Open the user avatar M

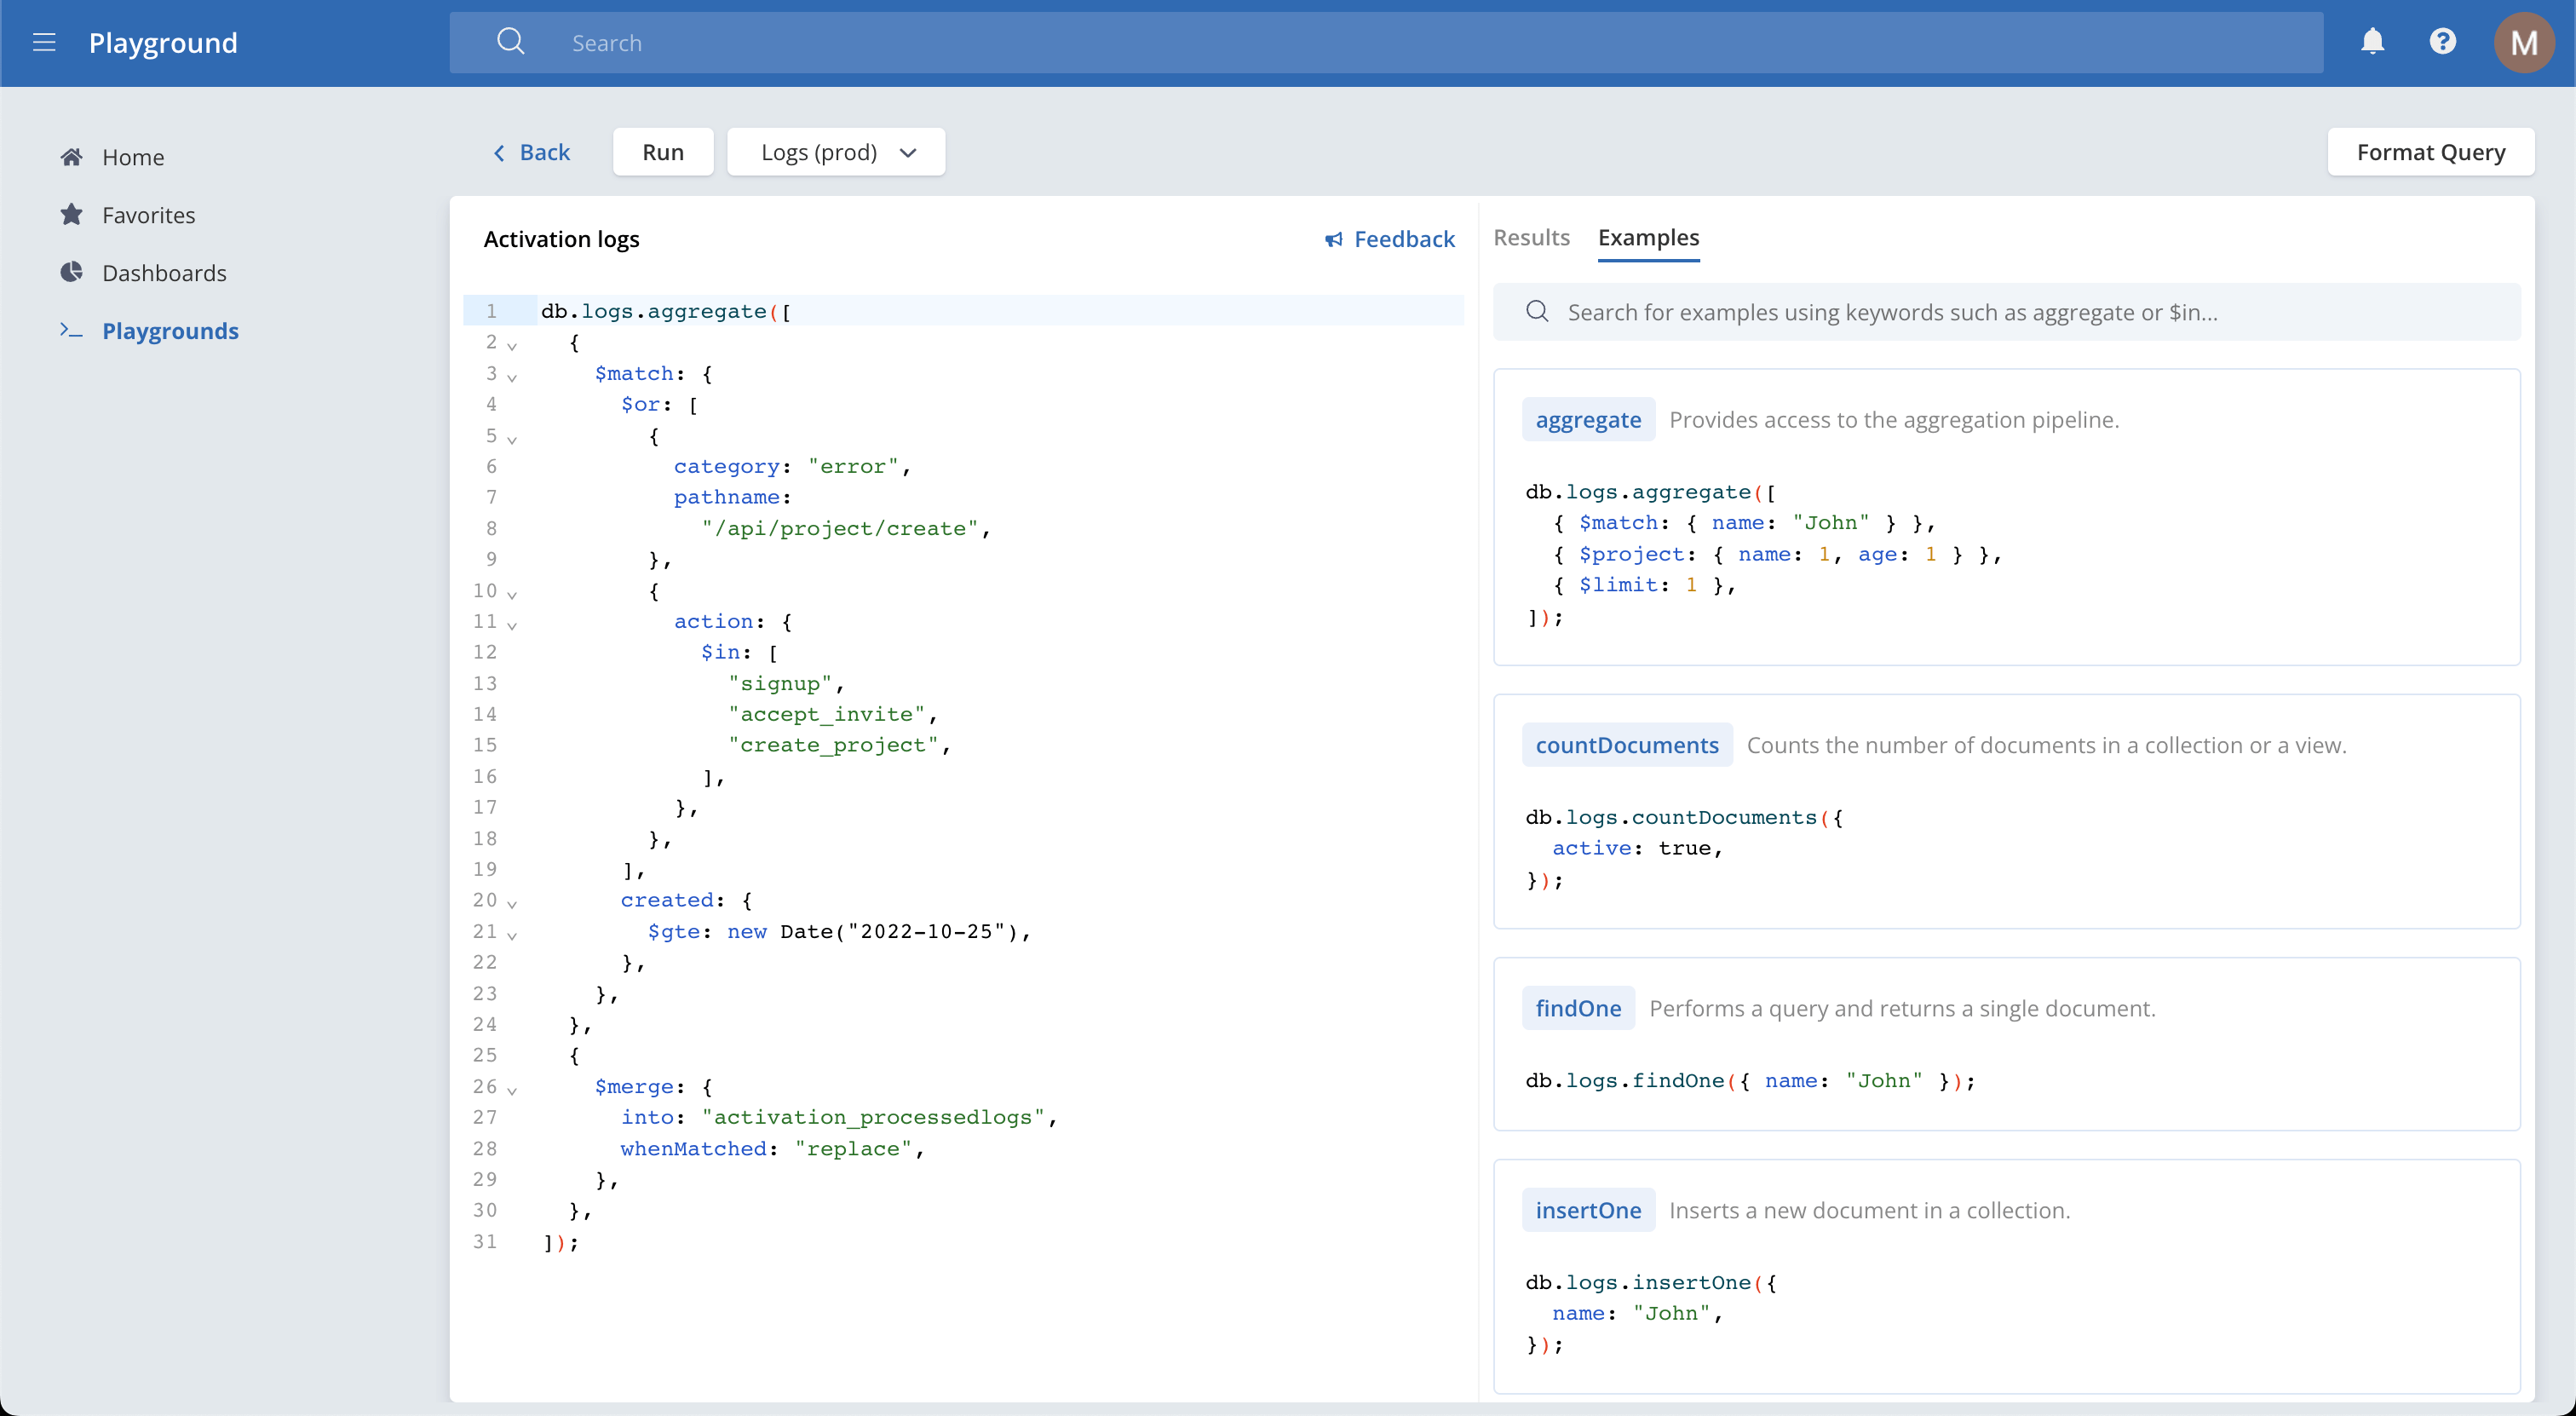(2523, 42)
